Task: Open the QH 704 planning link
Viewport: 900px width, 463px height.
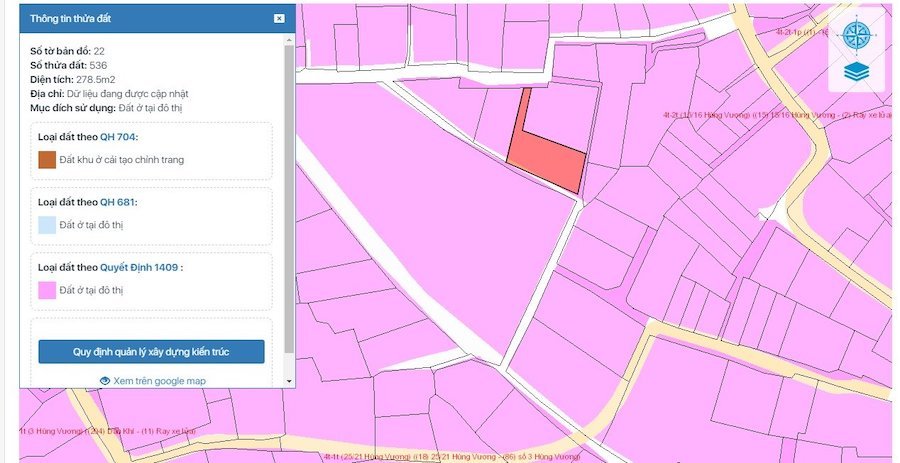Action: click(118, 137)
